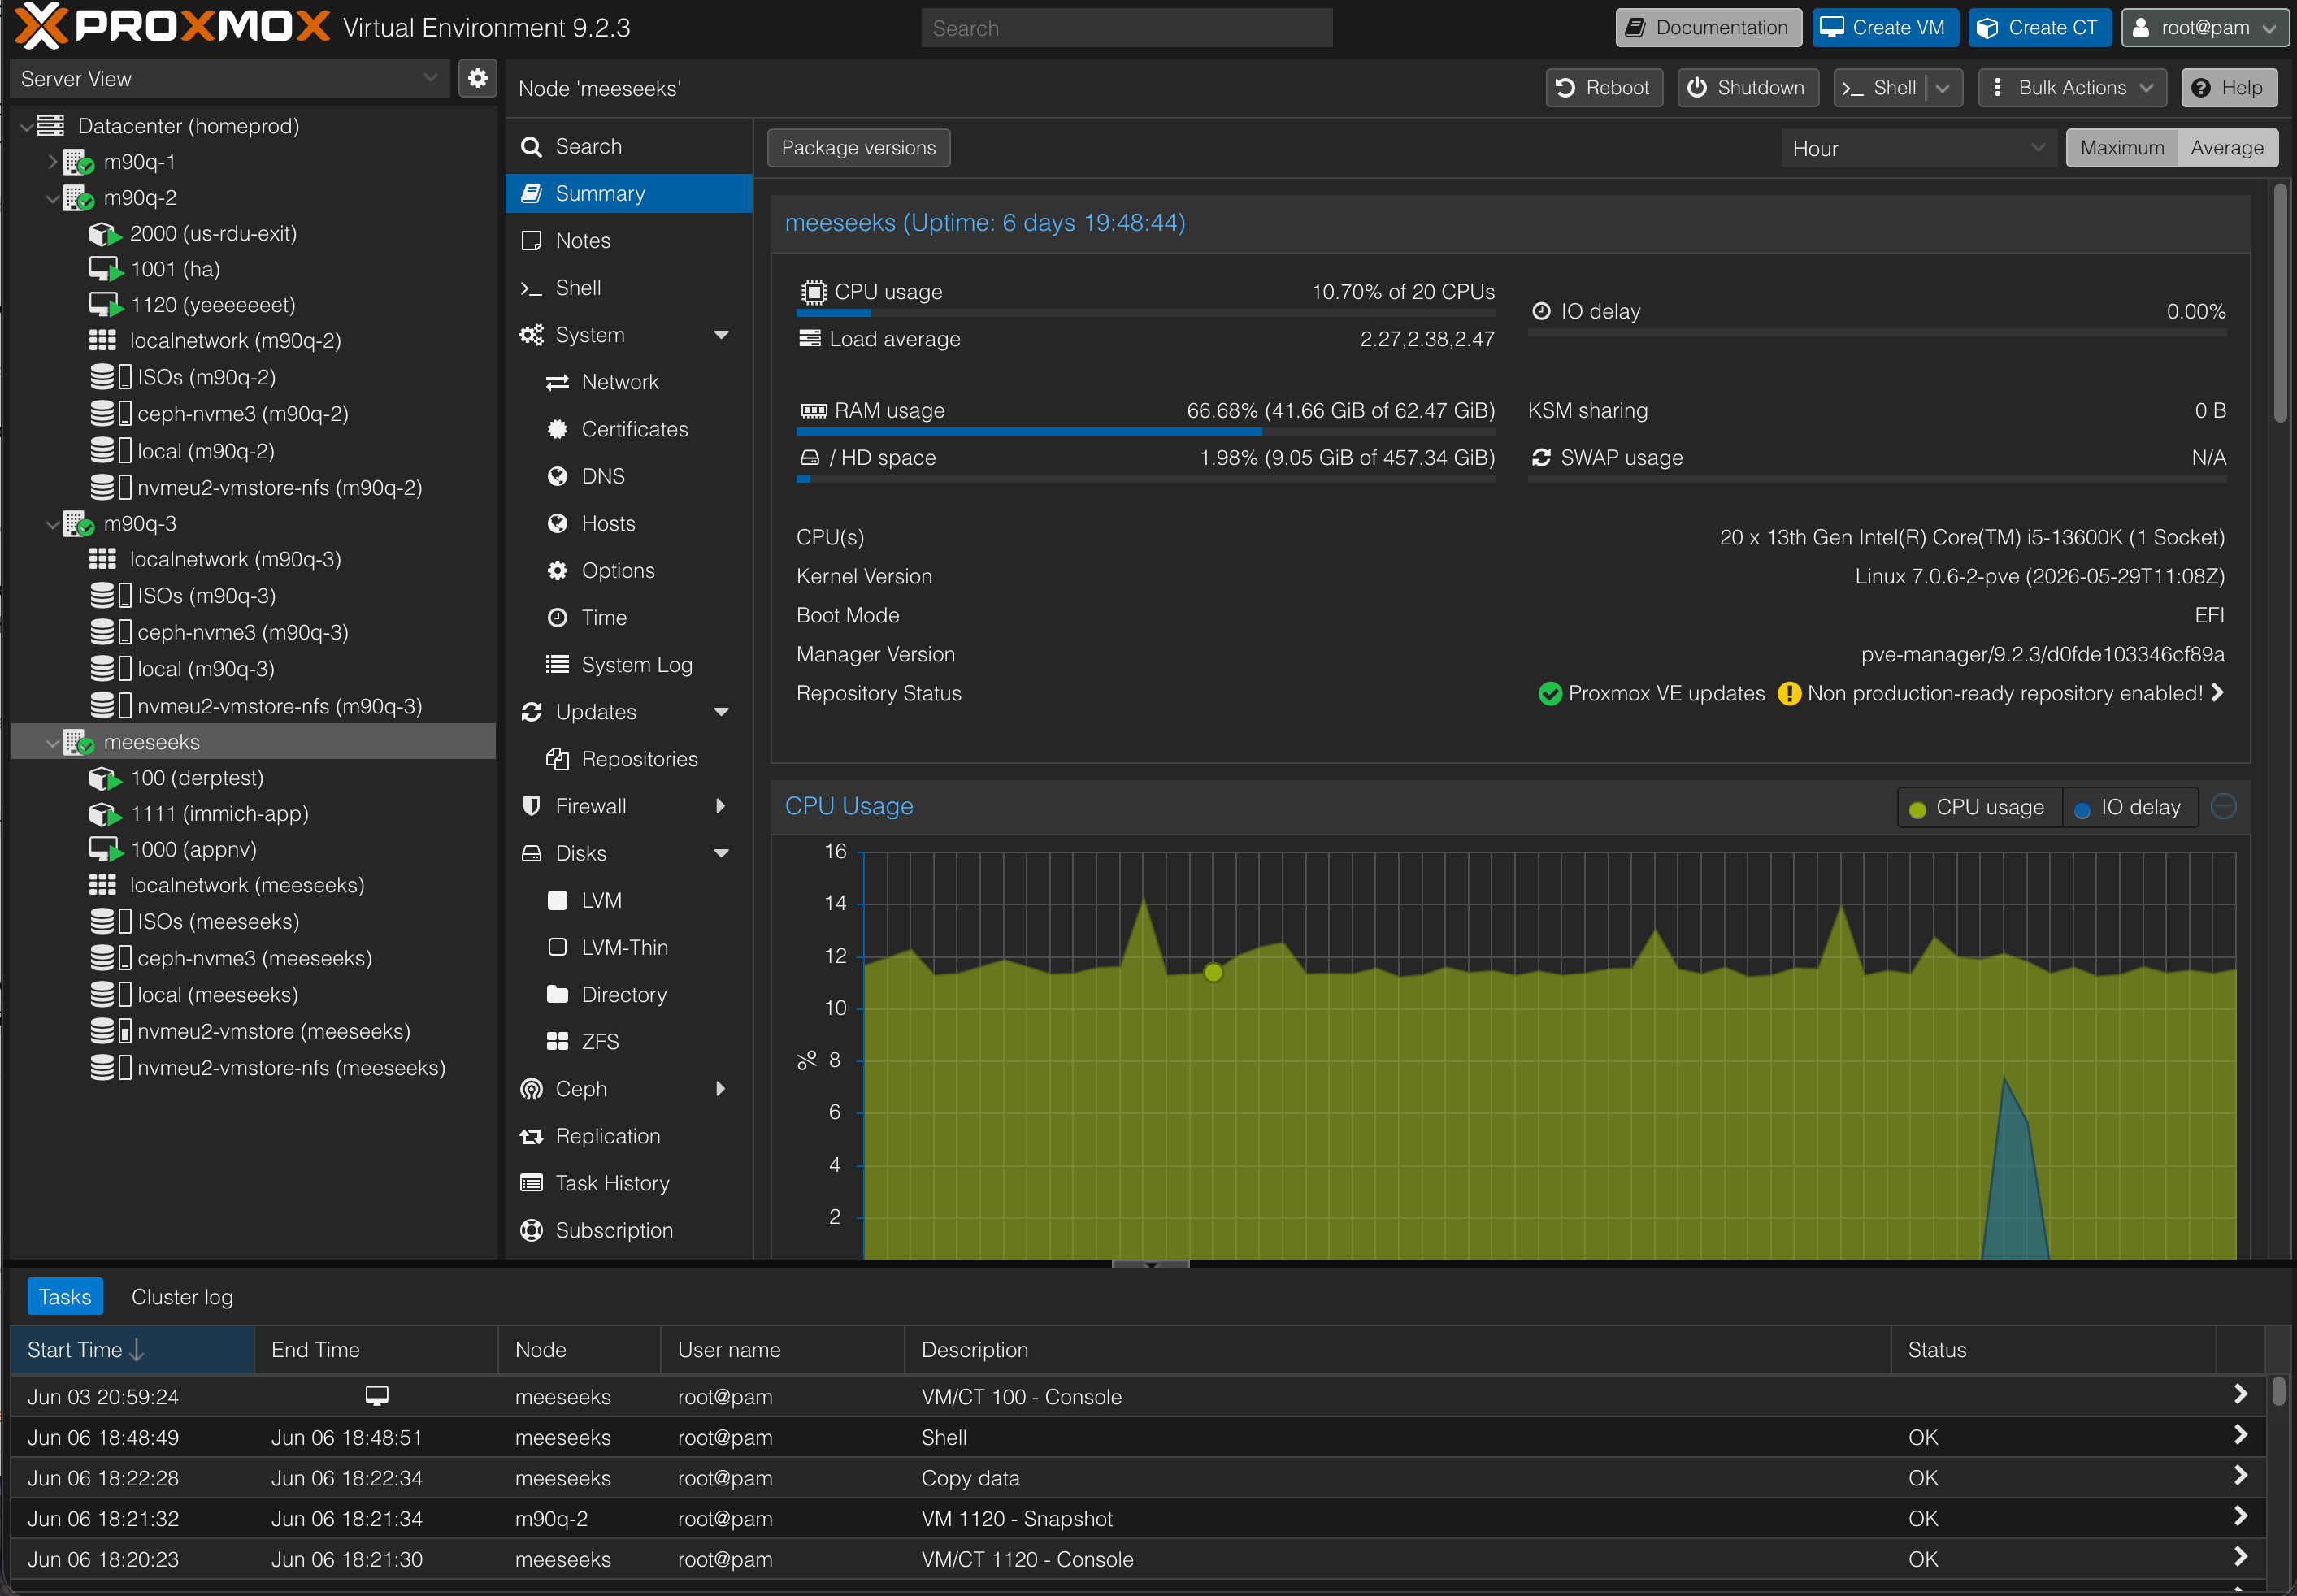Viewport: 2297px width, 1596px height.
Task: Select the Tasks tab
Action: (65, 1297)
